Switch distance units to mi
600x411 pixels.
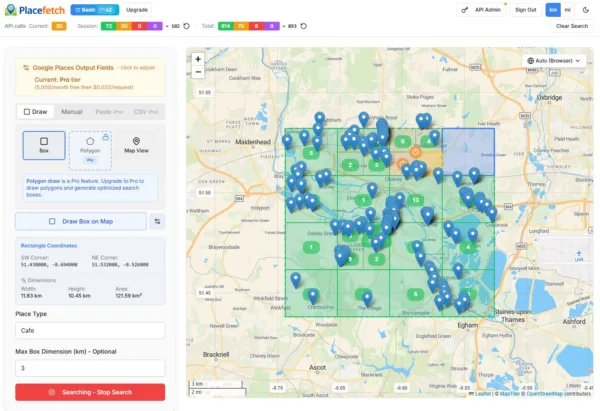point(569,9)
